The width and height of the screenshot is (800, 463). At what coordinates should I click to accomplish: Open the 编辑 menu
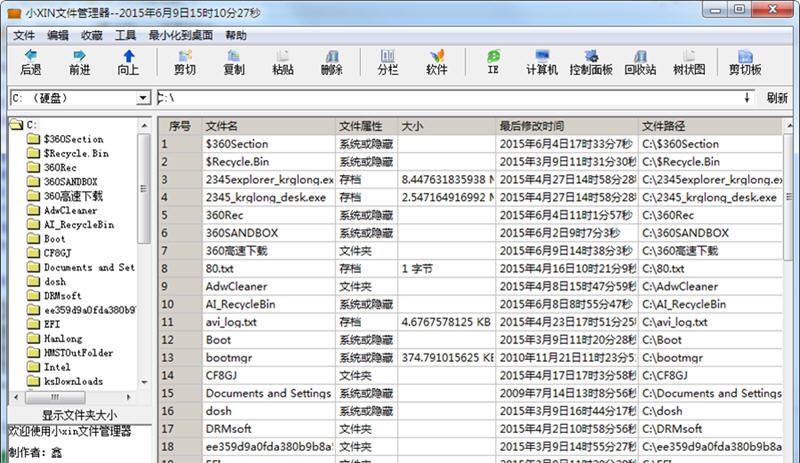point(58,35)
